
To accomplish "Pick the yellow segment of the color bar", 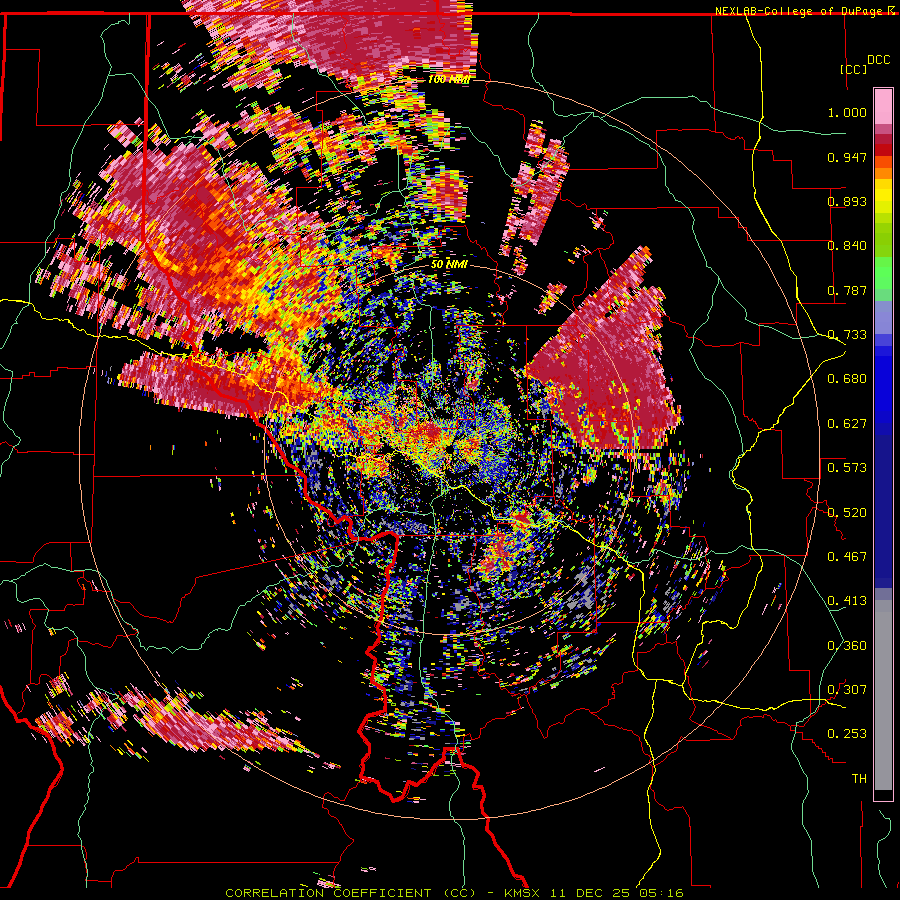I will coord(883,196).
